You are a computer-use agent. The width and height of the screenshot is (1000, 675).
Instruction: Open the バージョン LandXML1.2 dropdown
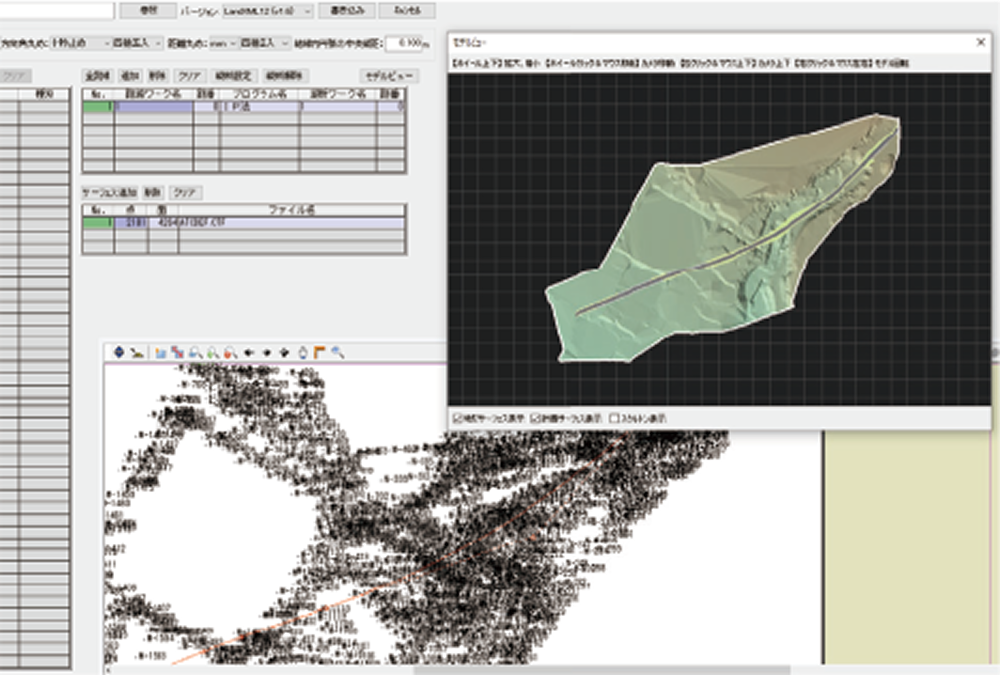point(267,11)
